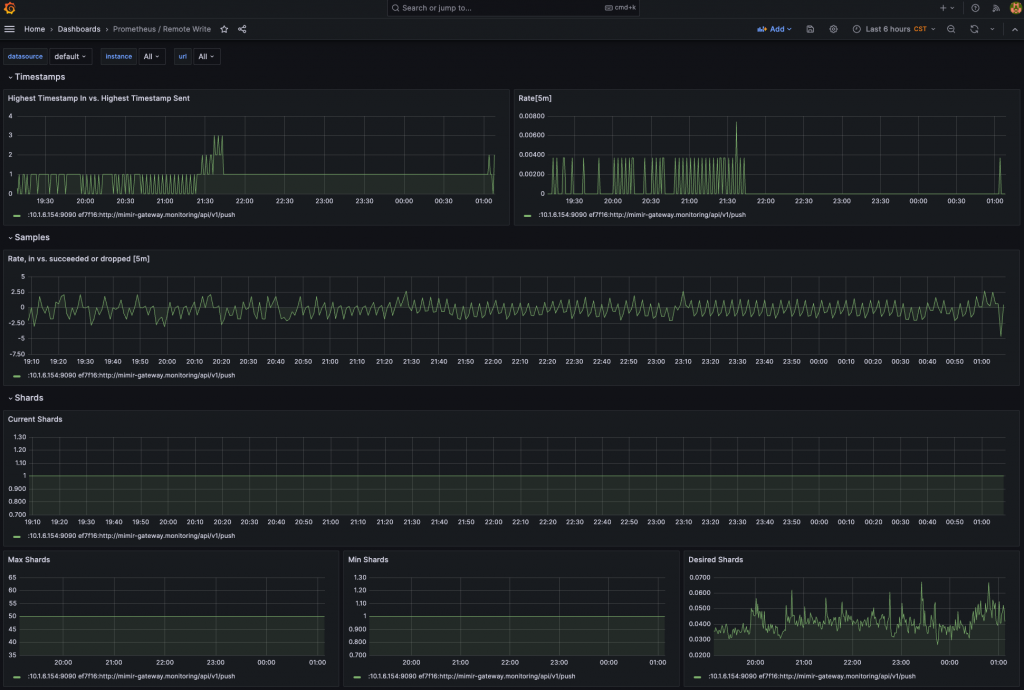Open dashboard settings gear
Screen dimensions: 1024x690
point(833,29)
